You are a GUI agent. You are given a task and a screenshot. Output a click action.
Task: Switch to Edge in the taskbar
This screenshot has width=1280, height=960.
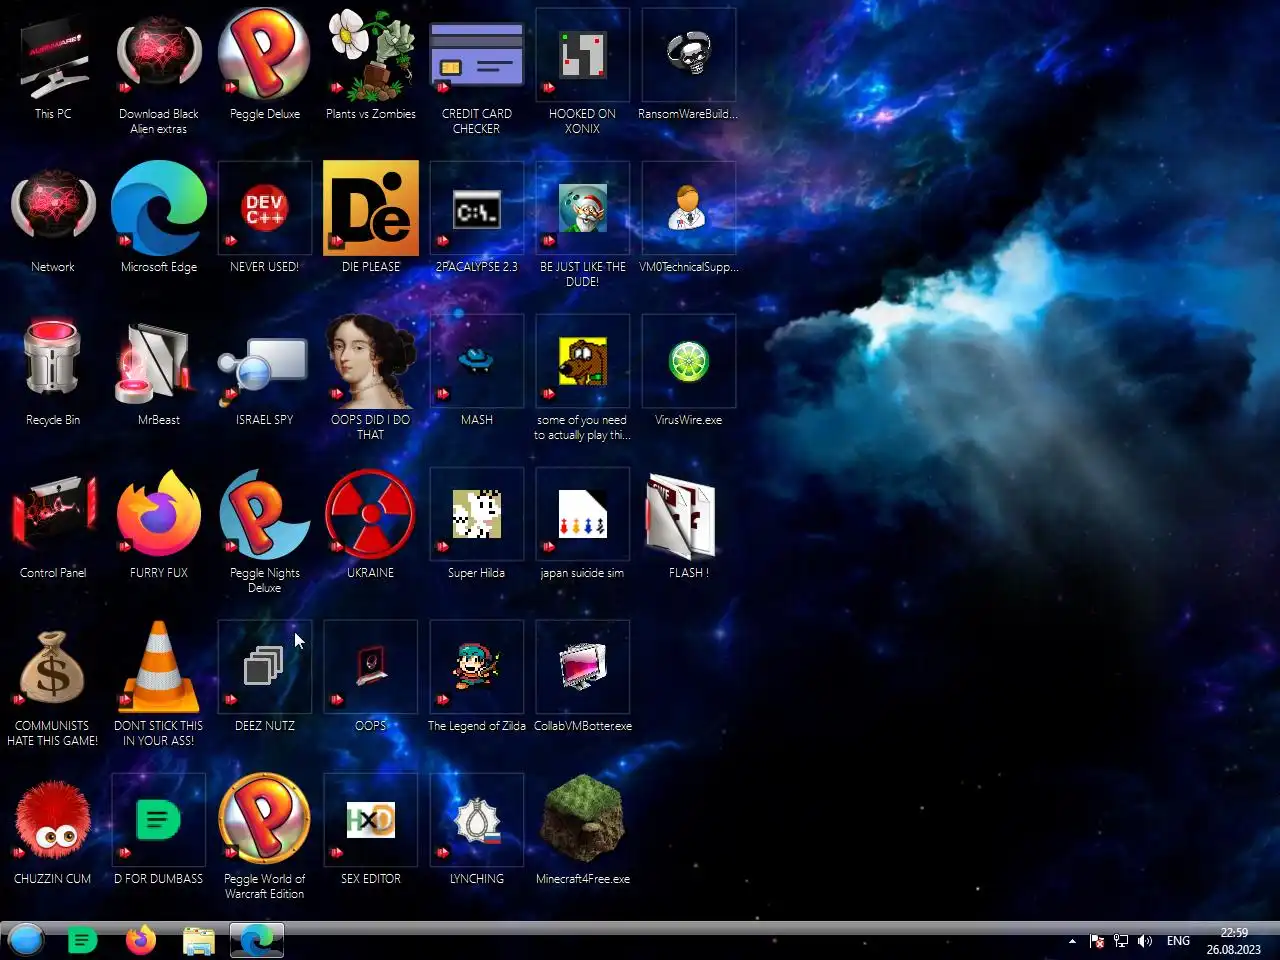[257, 940]
